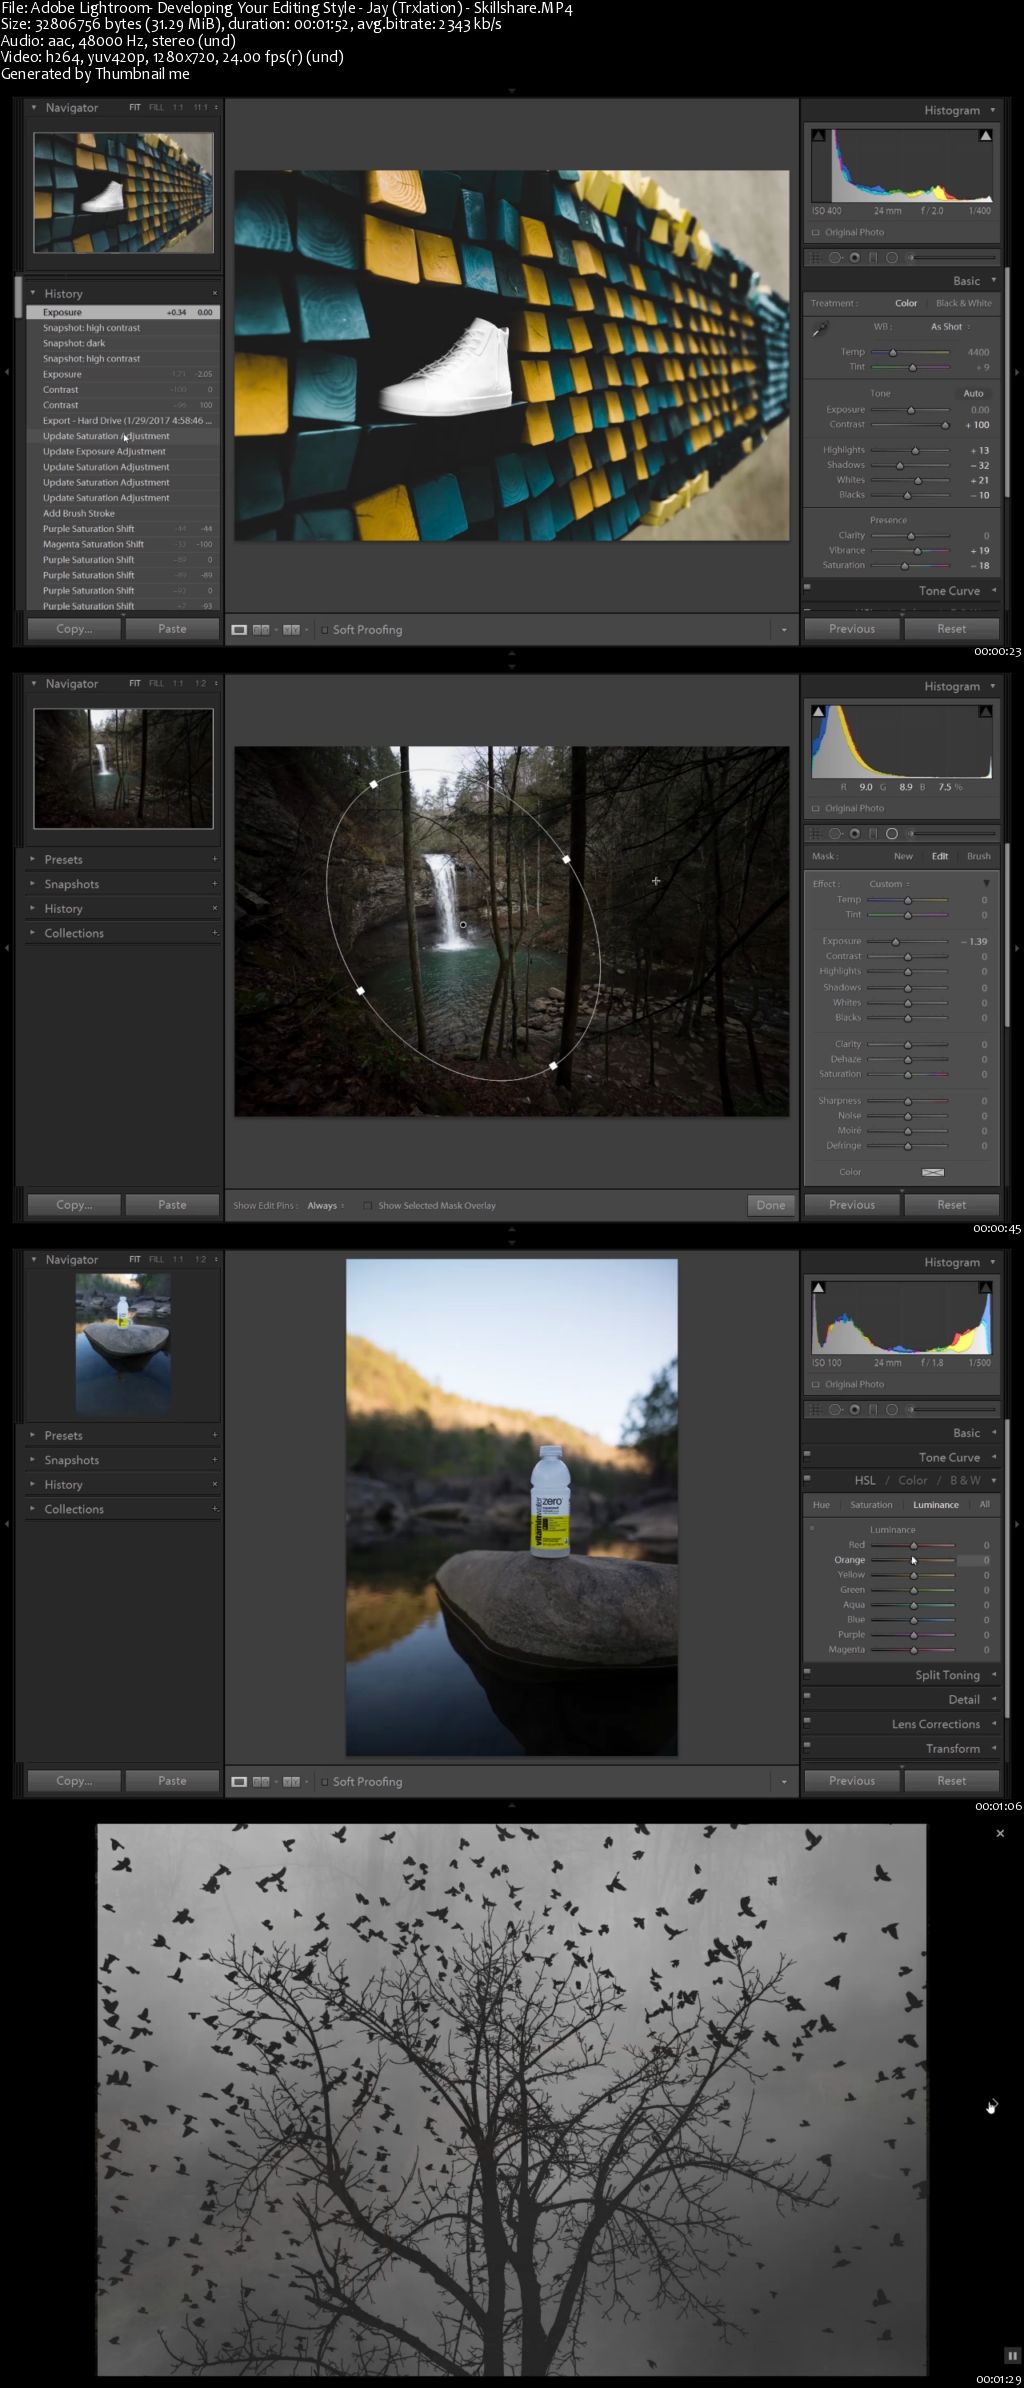Click Contrast slider handle in sneaker frame

[945, 425]
